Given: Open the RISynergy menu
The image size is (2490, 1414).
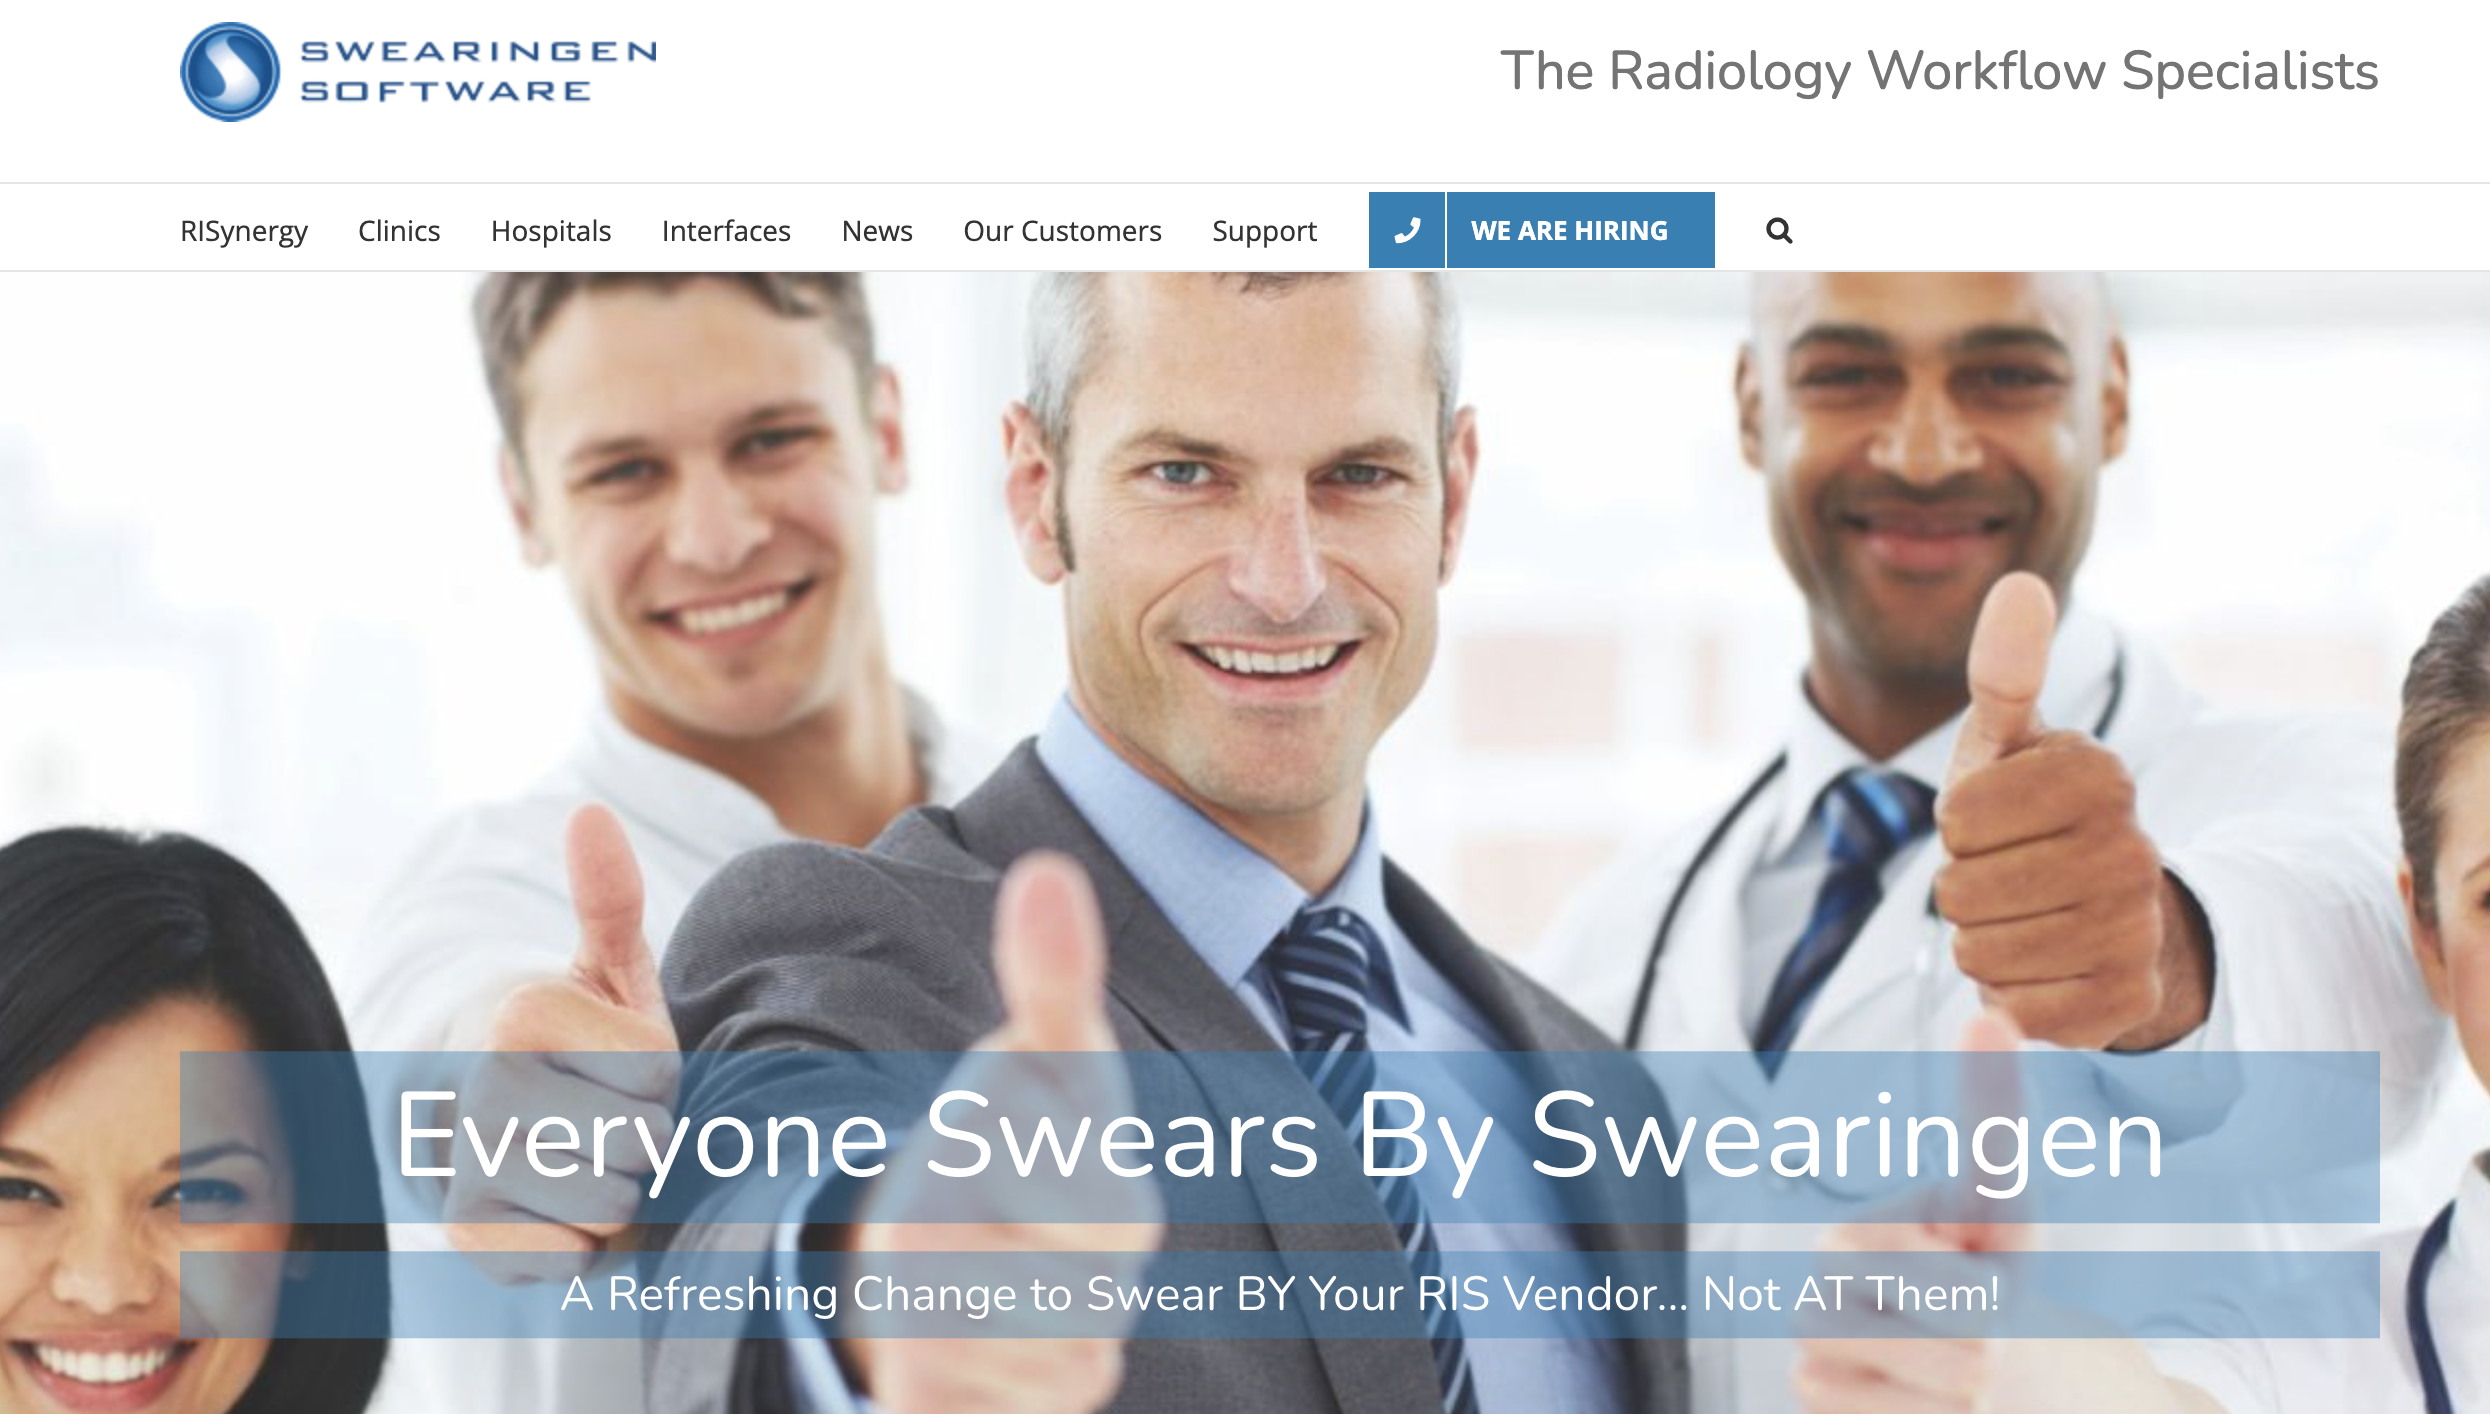Looking at the screenshot, I should pyautogui.click(x=244, y=231).
